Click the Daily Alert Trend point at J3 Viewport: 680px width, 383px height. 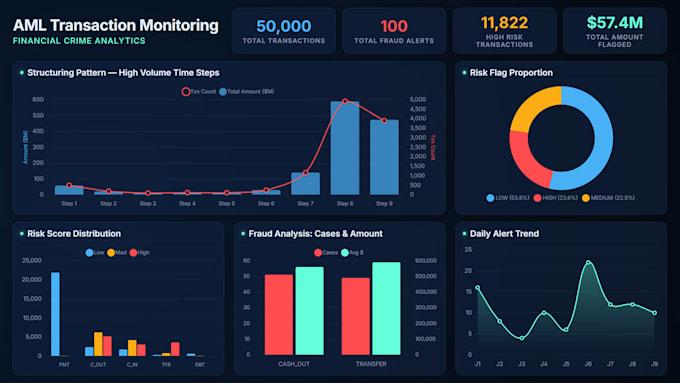click(x=522, y=338)
